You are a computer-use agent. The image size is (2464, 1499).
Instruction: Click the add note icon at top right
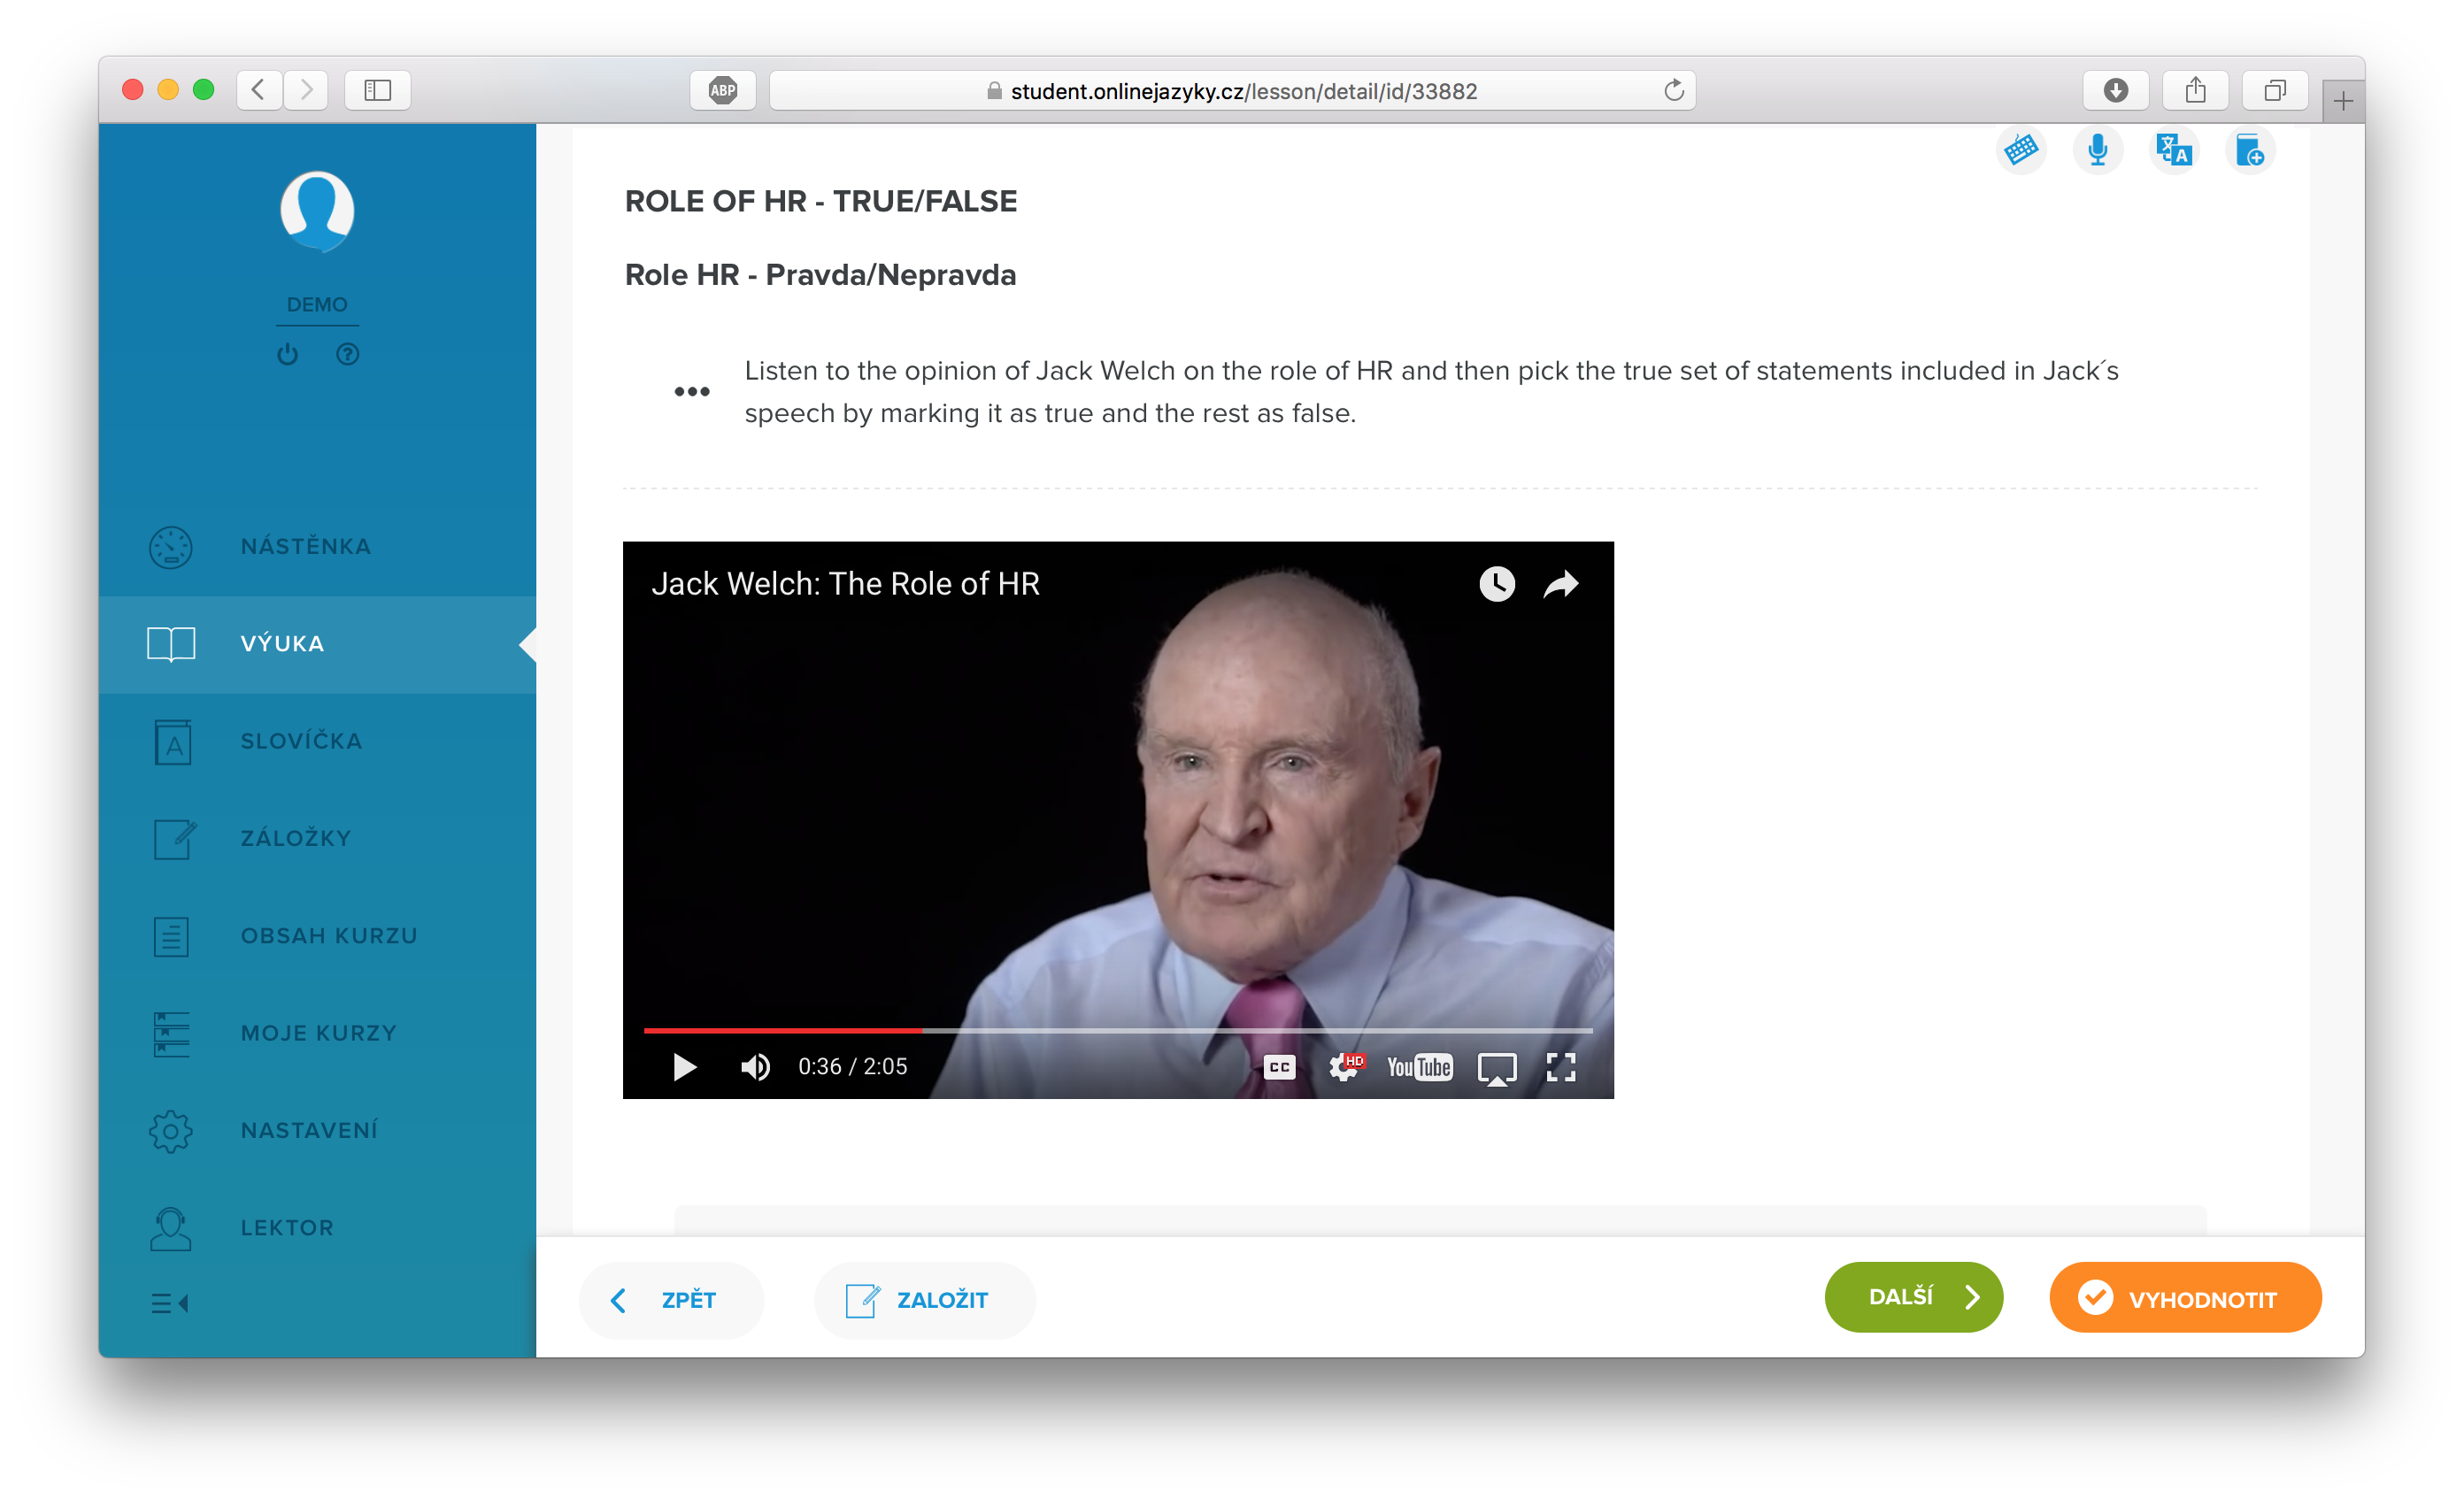pos(2249,150)
